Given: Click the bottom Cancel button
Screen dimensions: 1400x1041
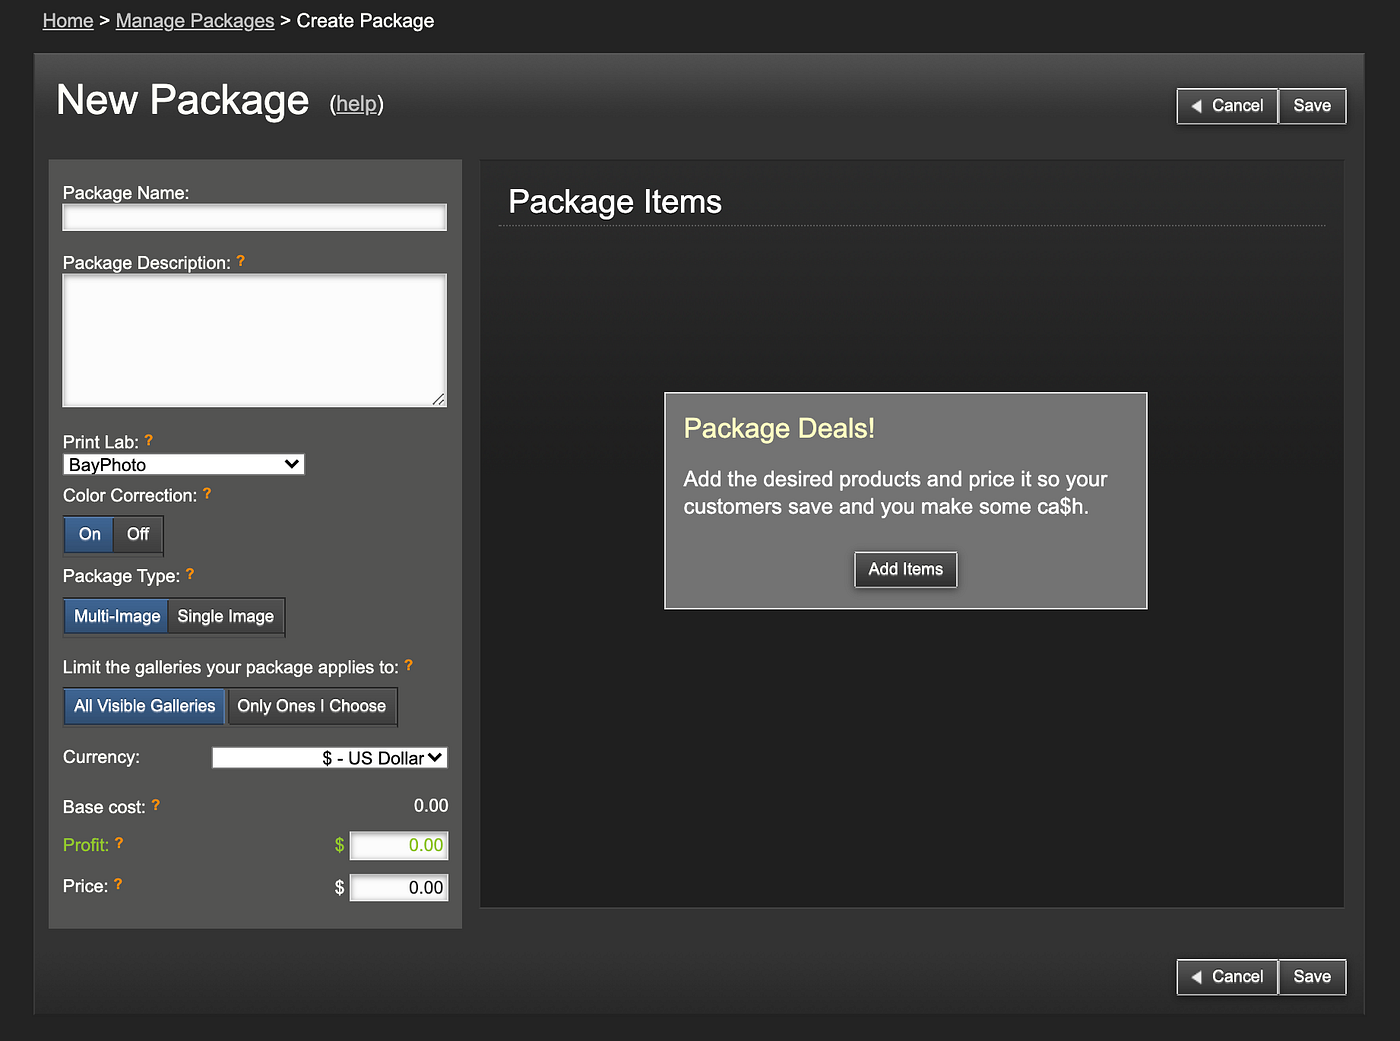Looking at the screenshot, I should 1227,977.
